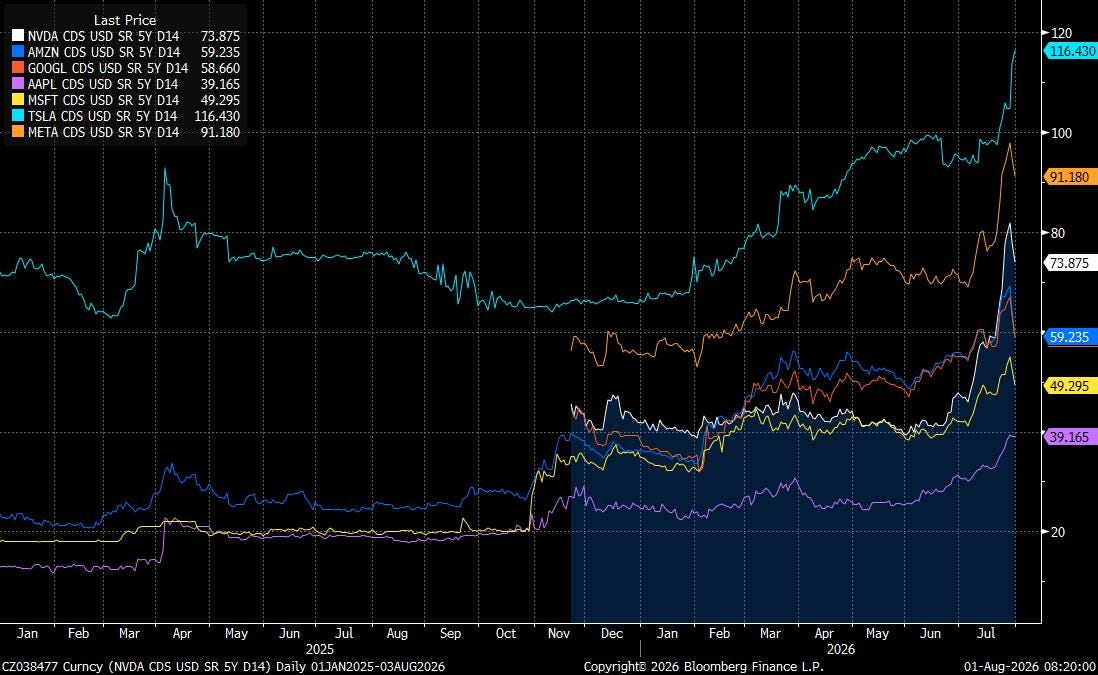Click the blue 59.235 axis price tag
The height and width of the screenshot is (675, 1098).
(x=1071, y=337)
